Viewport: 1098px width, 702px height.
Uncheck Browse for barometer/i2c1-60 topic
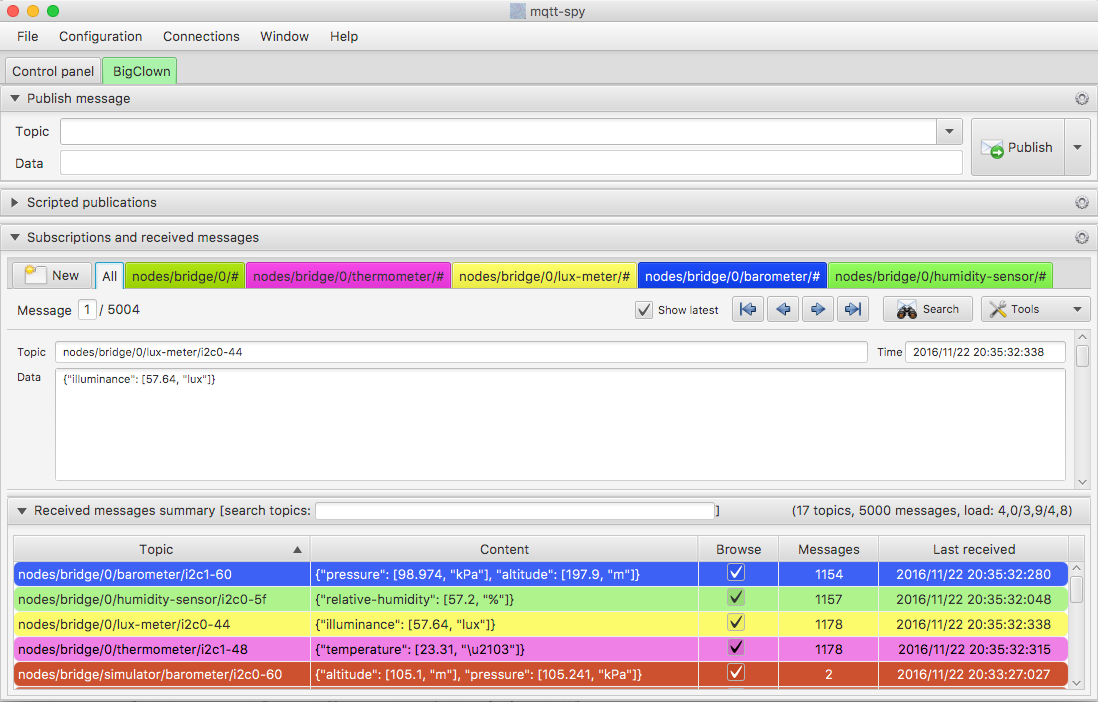pyautogui.click(x=736, y=573)
